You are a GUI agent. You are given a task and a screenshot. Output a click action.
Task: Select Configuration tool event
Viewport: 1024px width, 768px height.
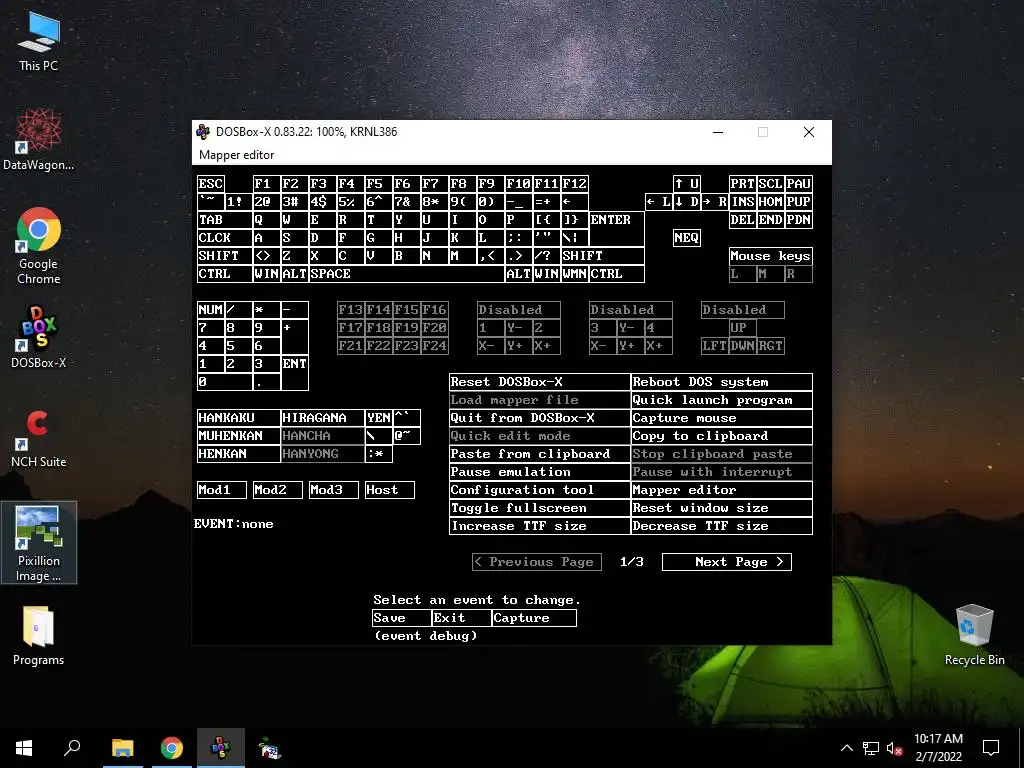point(539,490)
